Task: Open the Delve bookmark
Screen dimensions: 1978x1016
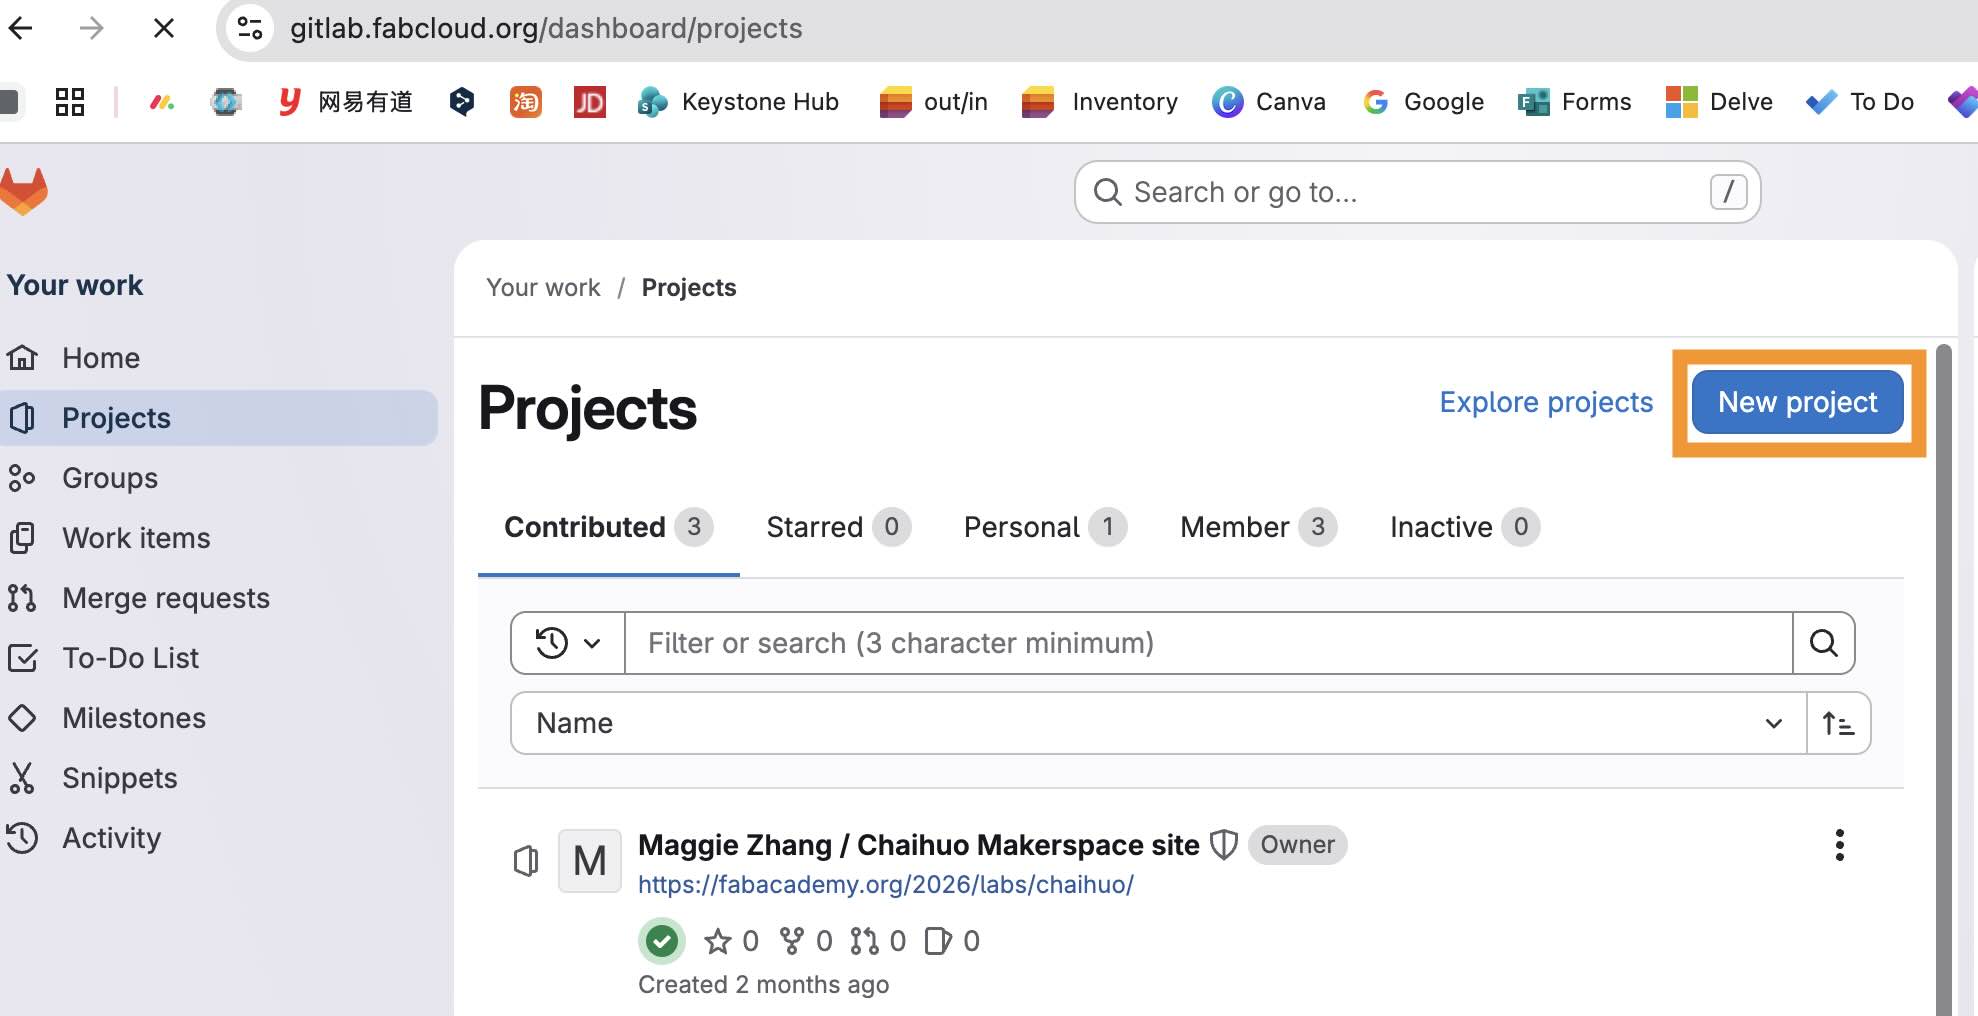Action: (1719, 102)
